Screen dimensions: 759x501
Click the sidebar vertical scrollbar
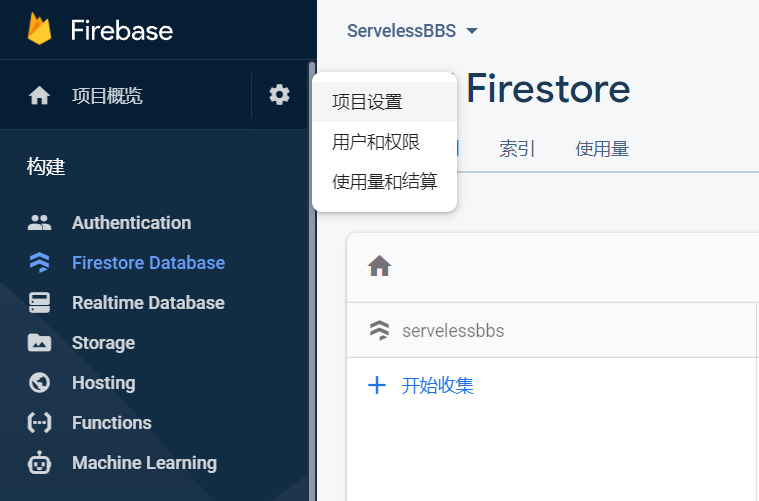point(312,281)
